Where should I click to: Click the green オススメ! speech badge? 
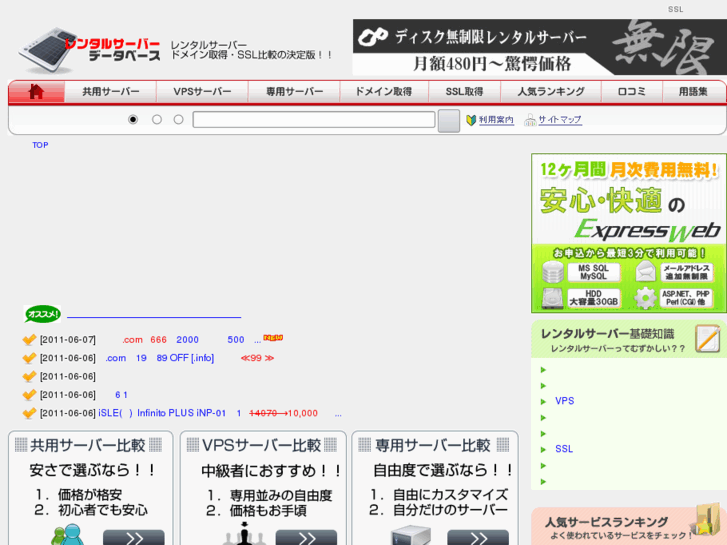pos(42,314)
